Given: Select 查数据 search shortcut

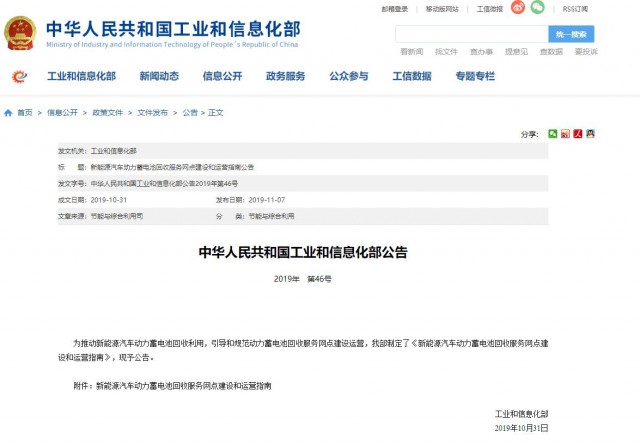Looking at the screenshot, I should [551, 52].
